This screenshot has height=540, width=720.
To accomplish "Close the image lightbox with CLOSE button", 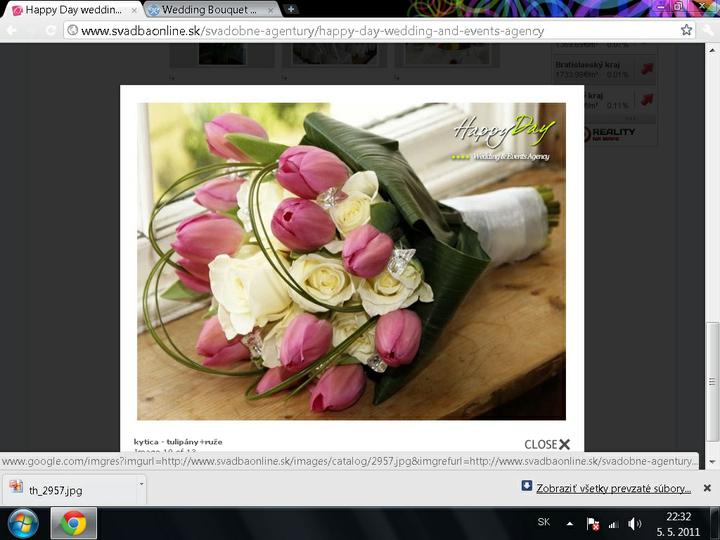I will pyautogui.click(x=546, y=444).
